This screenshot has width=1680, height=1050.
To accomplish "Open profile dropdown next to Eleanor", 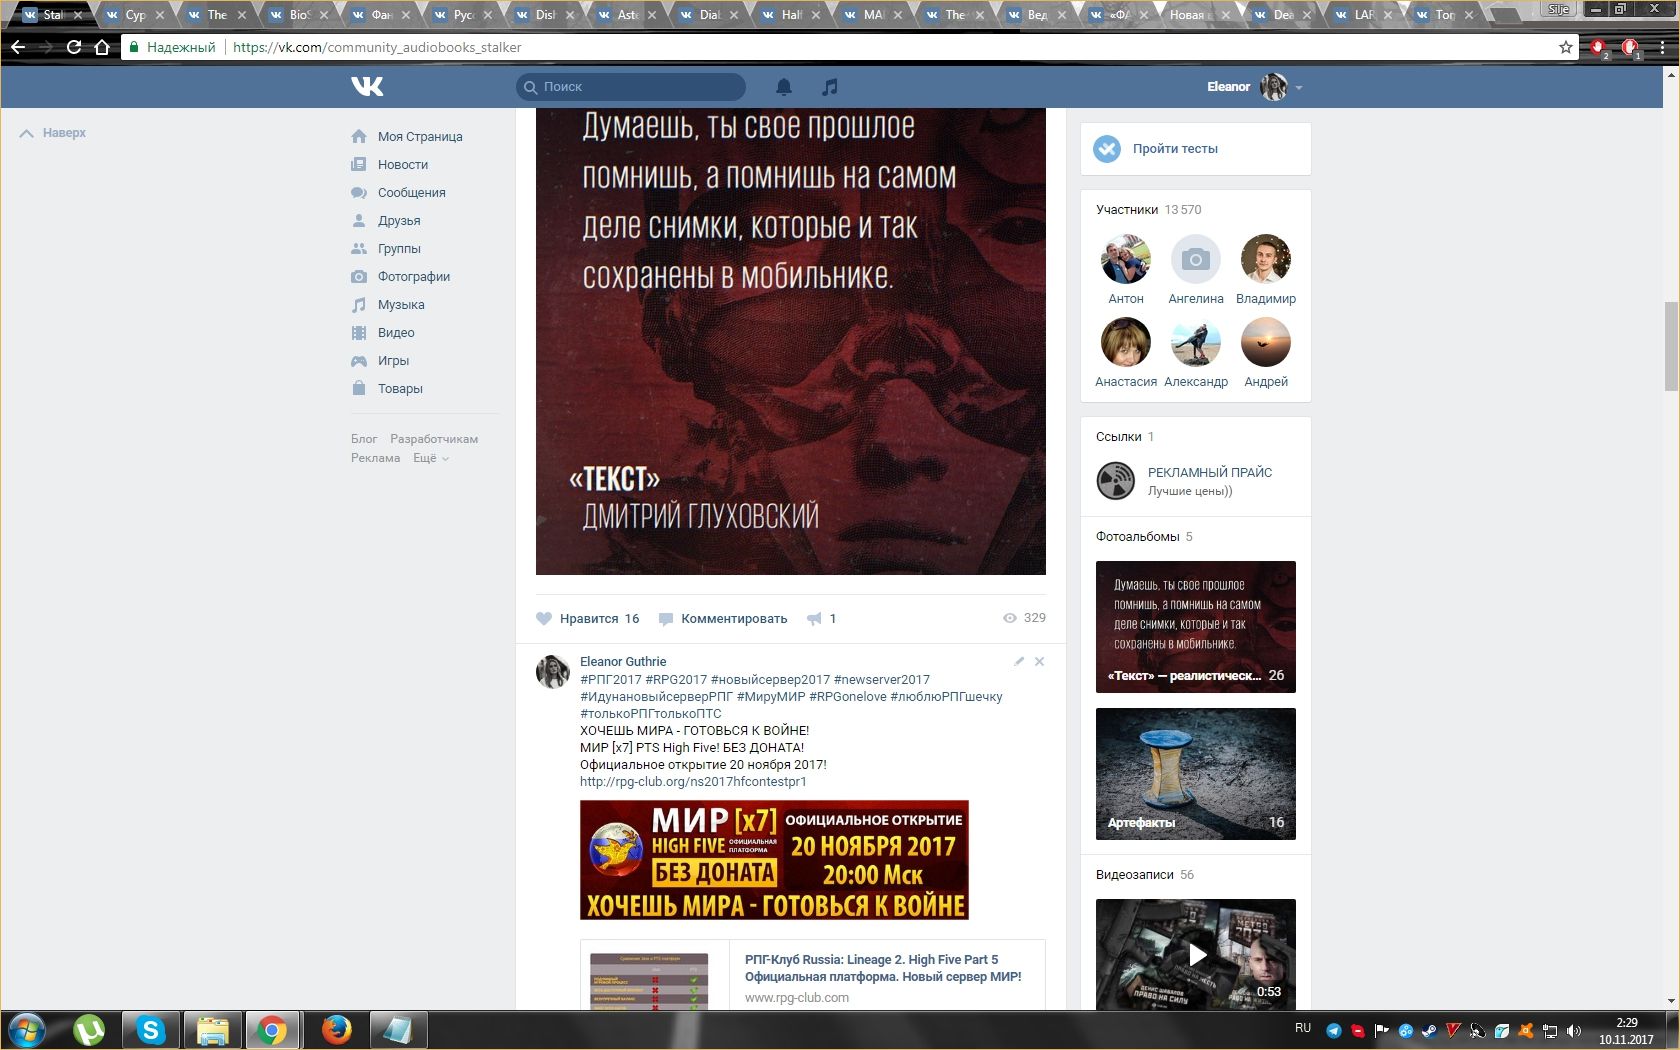I will coord(1299,88).
